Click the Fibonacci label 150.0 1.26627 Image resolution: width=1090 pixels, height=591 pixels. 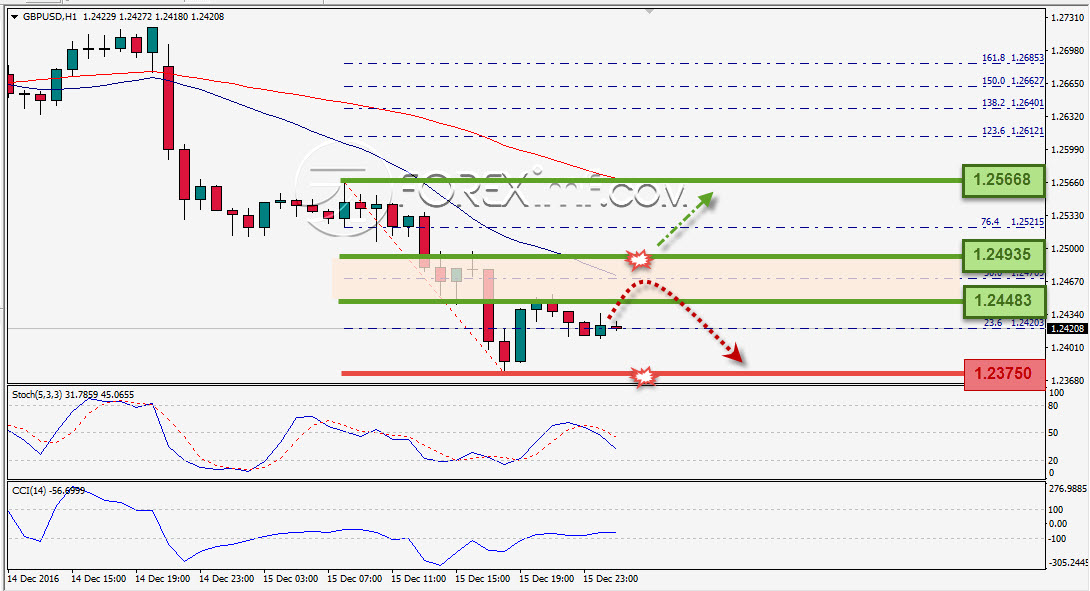[1012, 81]
